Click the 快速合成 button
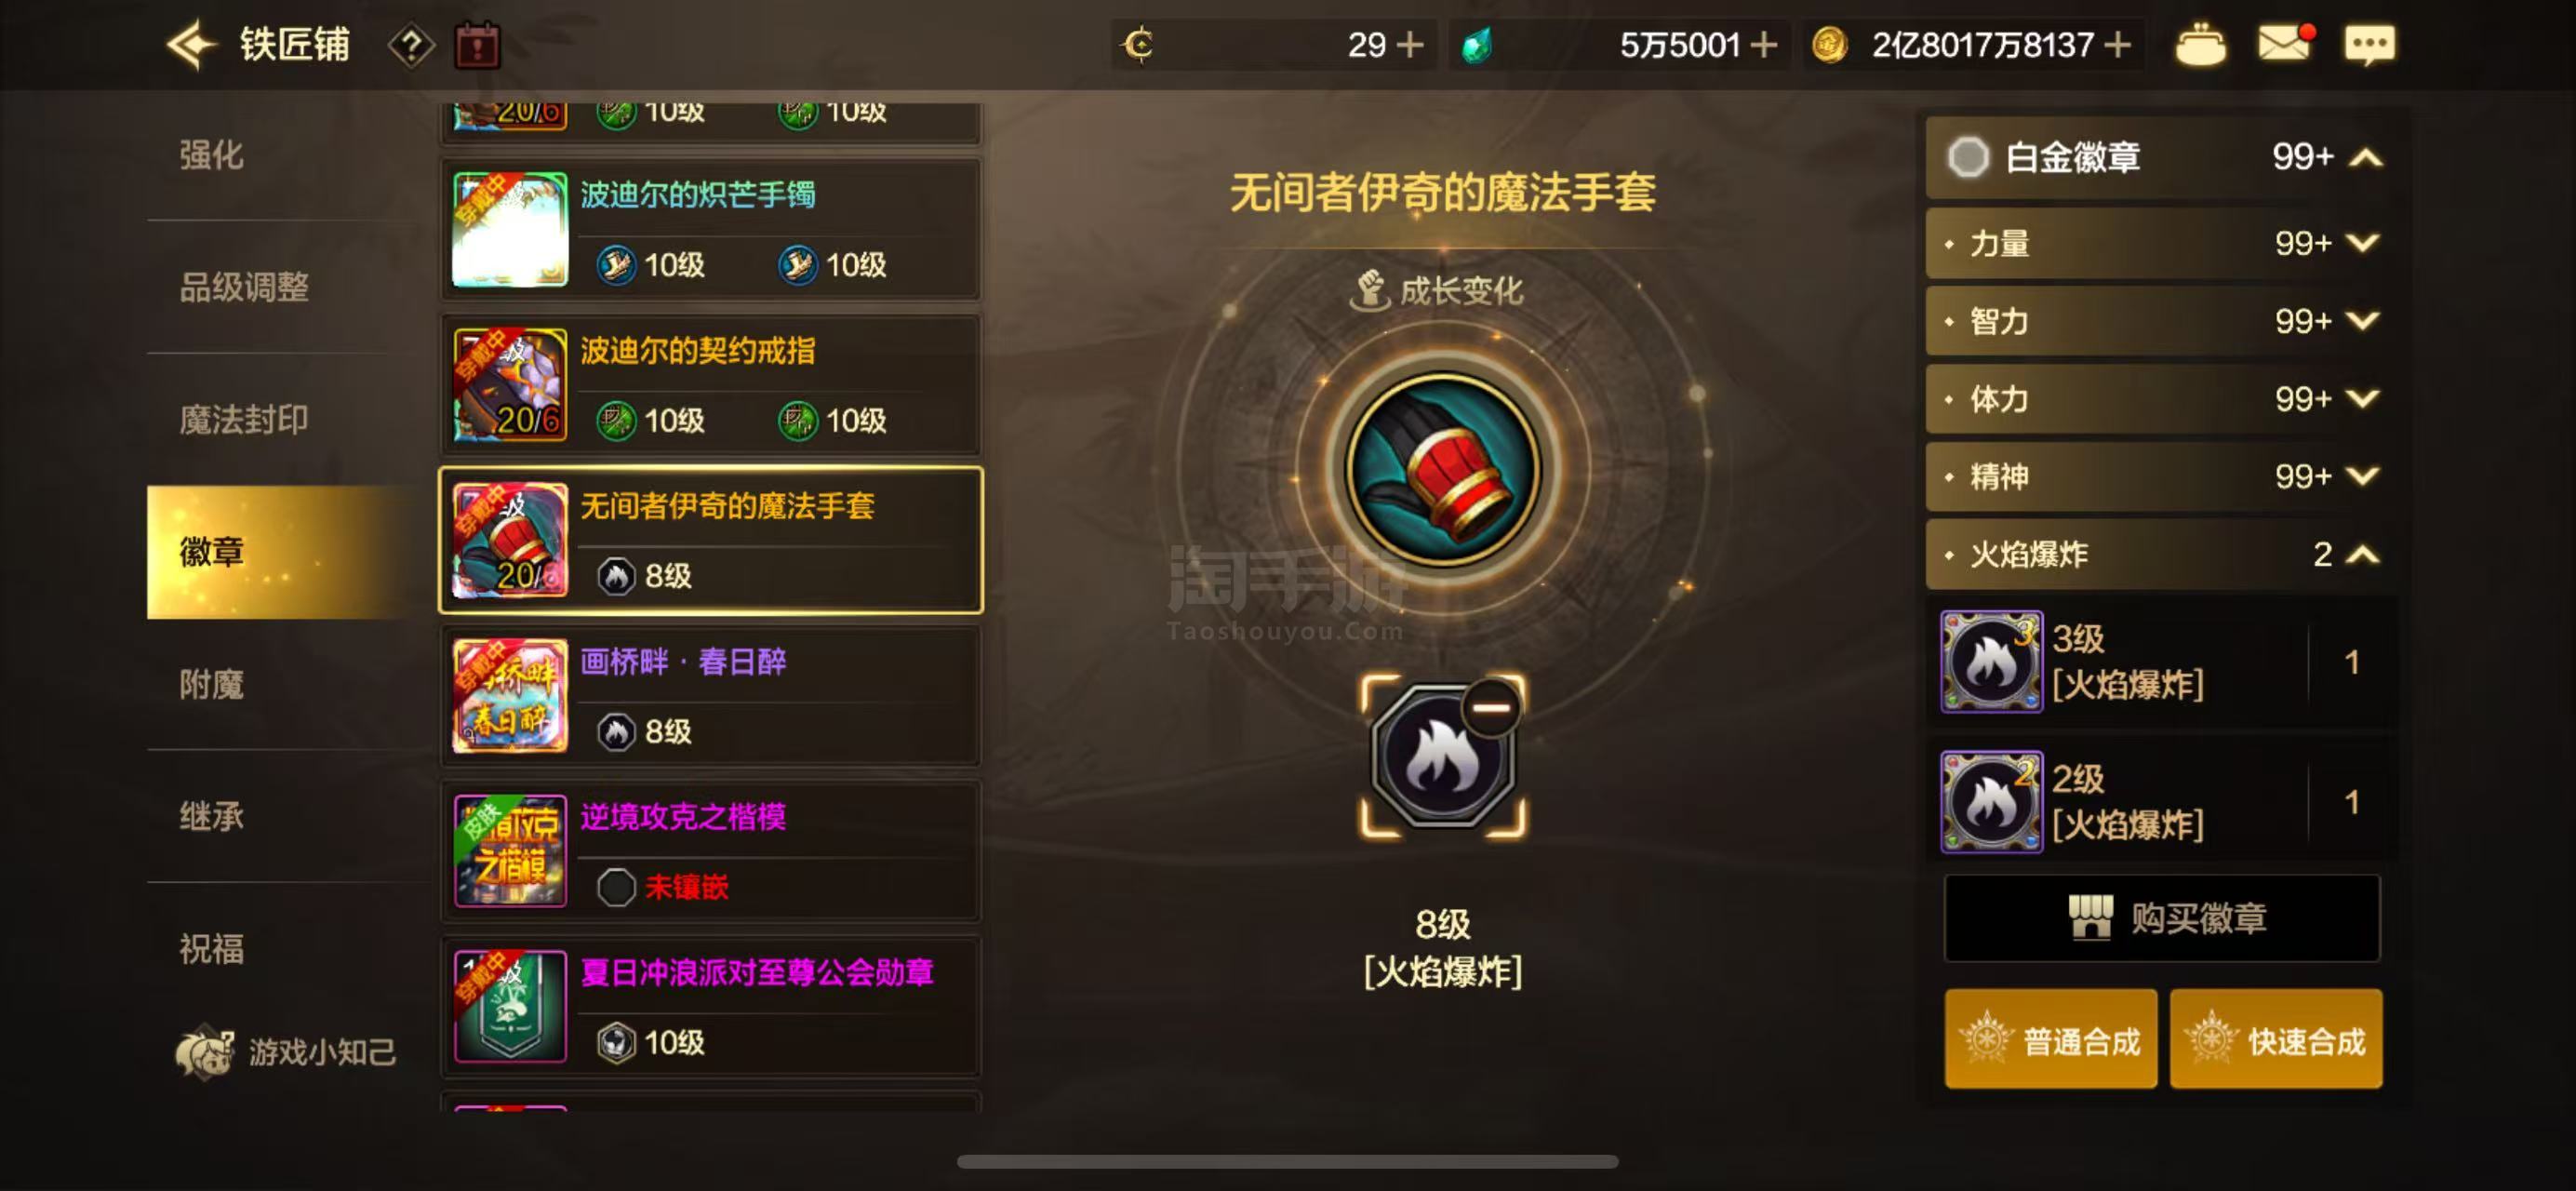This screenshot has height=1191, width=2576. pos(2276,1040)
